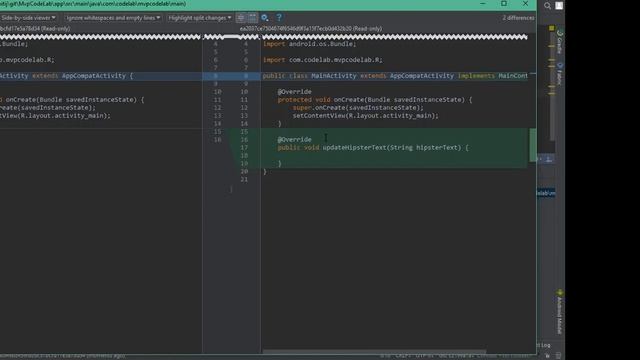Close the diff window
The image size is (640, 360).
[x=525, y=4]
